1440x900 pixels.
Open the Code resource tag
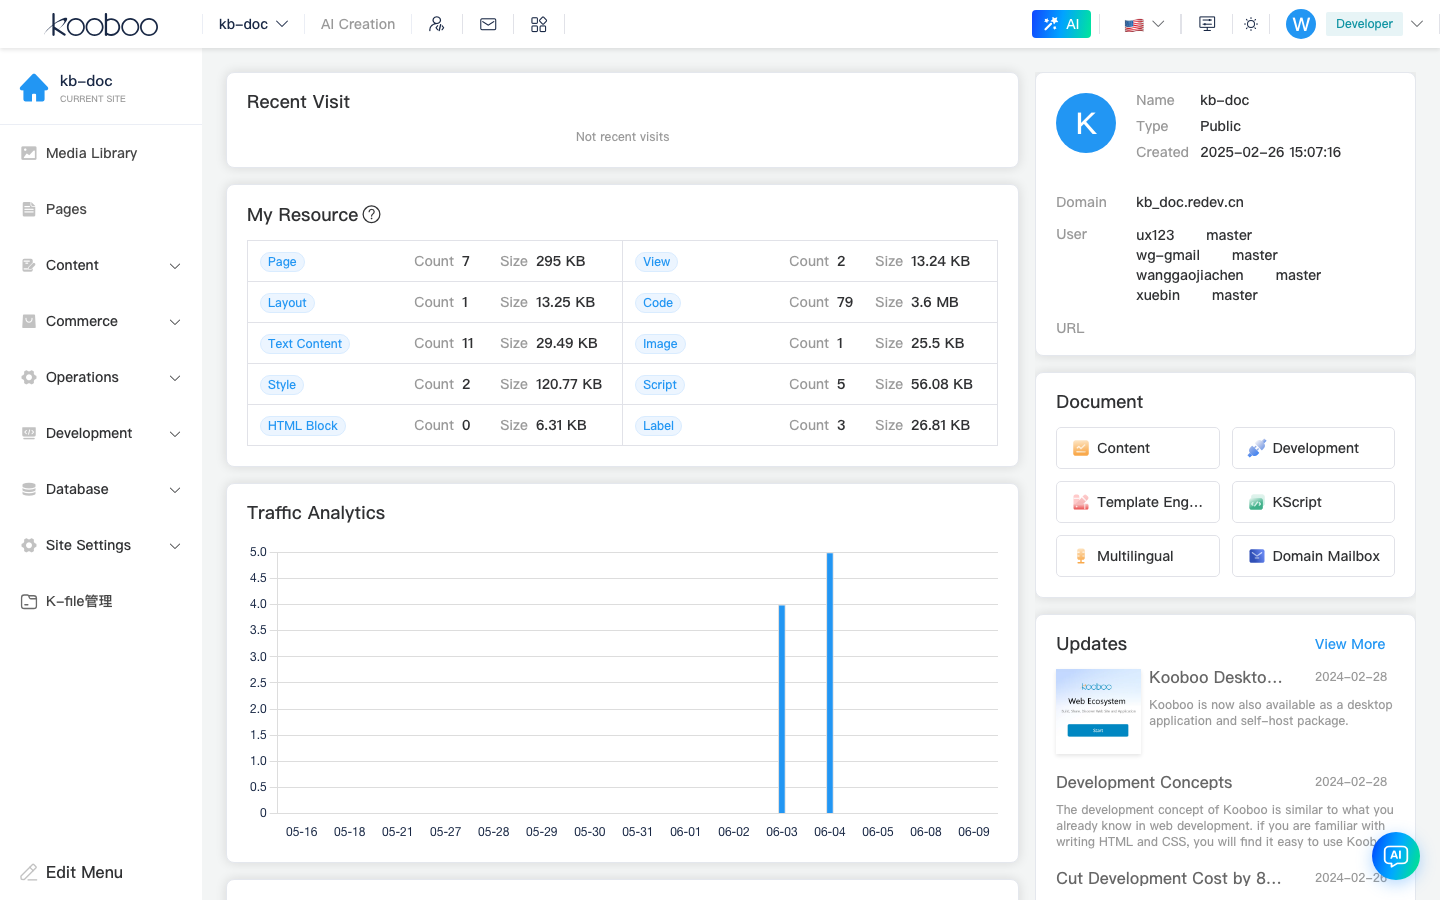pyautogui.click(x=658, y=303)
